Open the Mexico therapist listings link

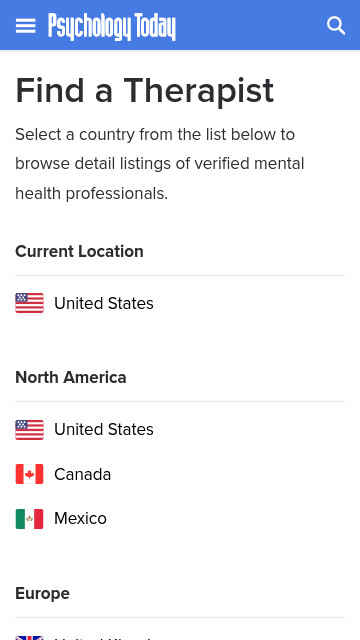(x=80, y=519)
